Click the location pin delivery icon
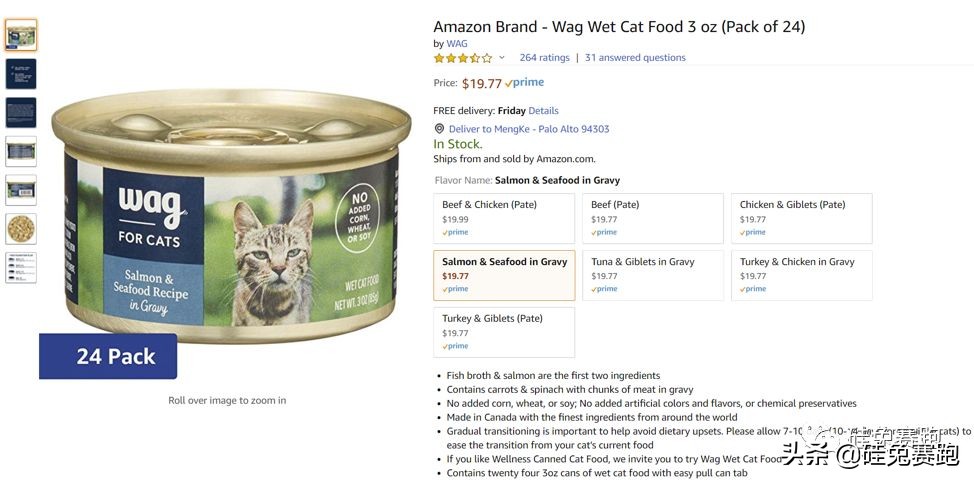Viewport: 974px width, 481px height. point(439,129)
